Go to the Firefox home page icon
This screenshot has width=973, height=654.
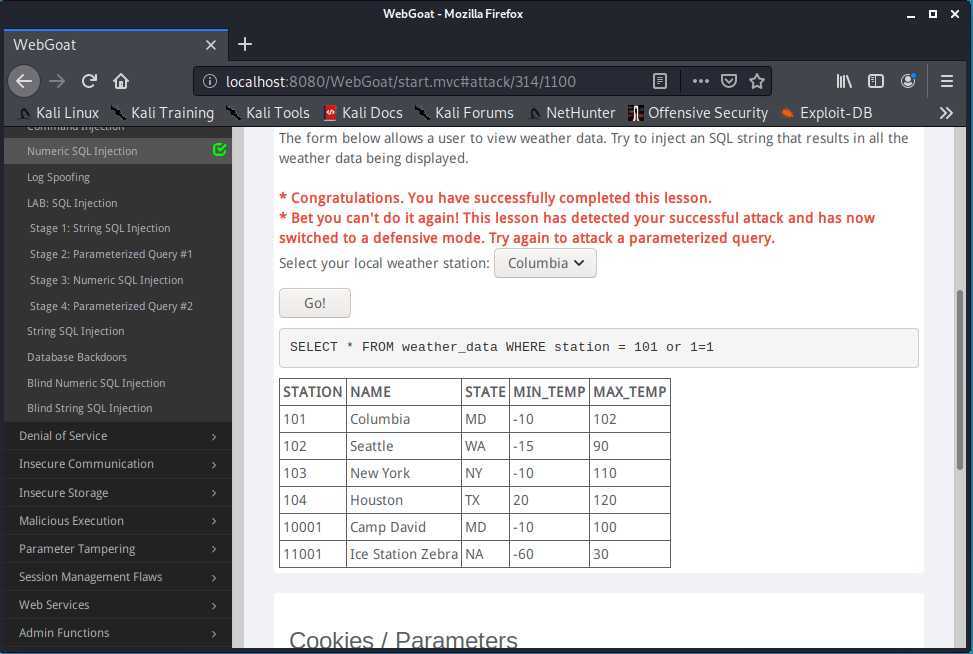(121, 81)
